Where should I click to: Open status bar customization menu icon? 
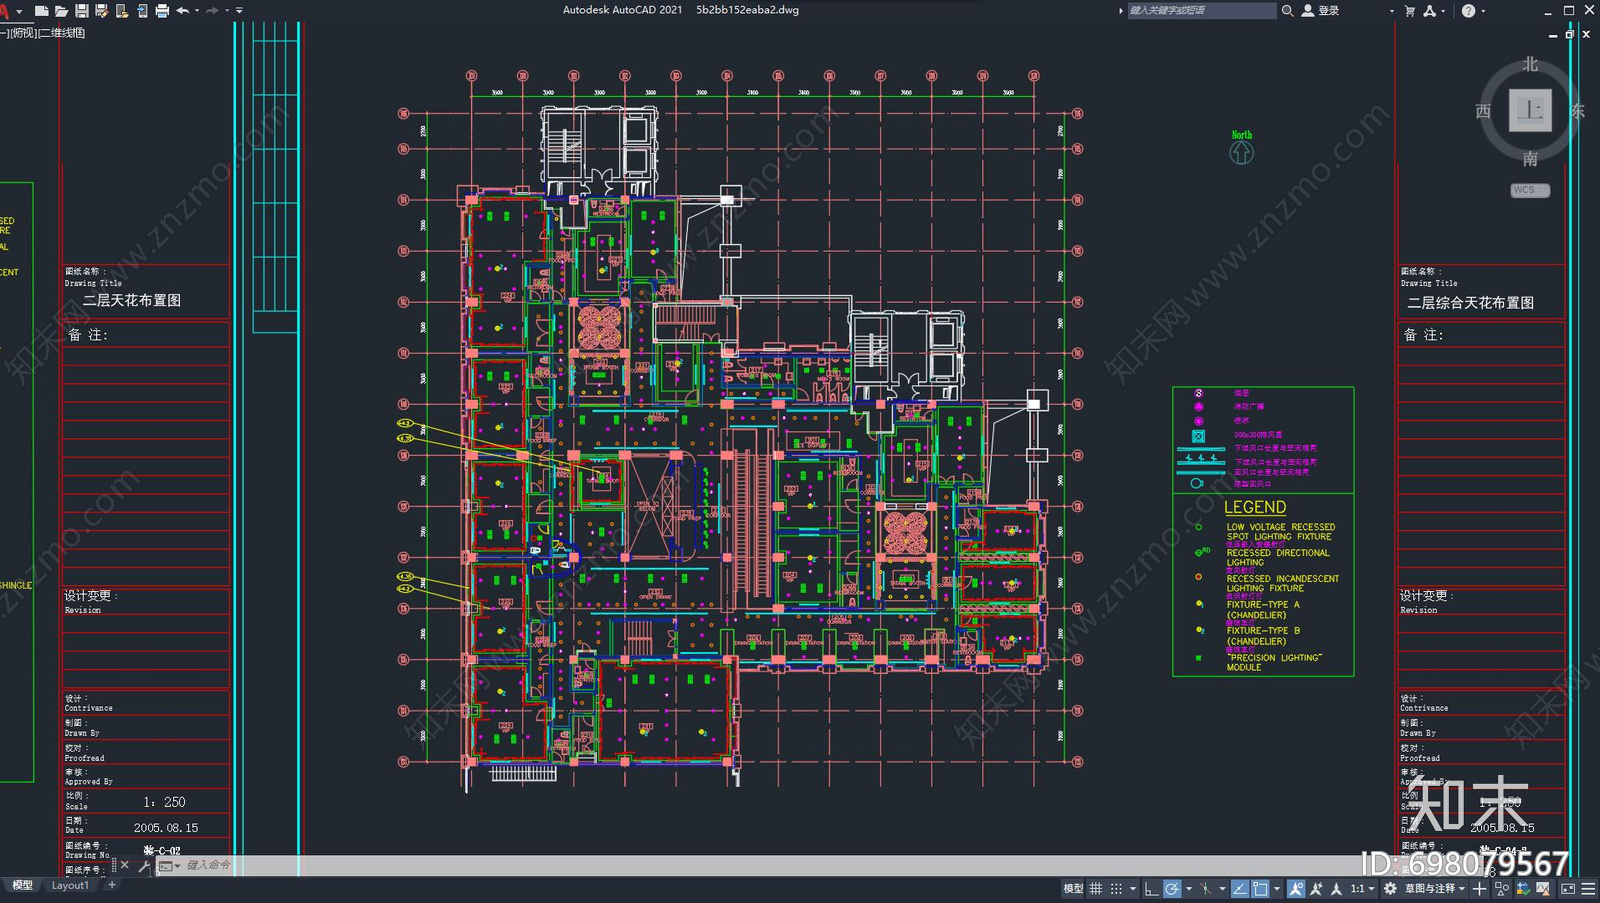(x=1589, y=888)
